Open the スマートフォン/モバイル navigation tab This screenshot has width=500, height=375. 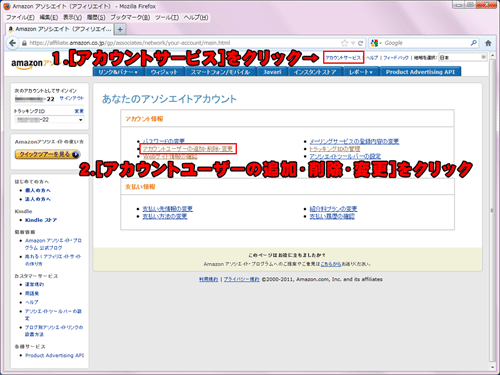point(220,72)
